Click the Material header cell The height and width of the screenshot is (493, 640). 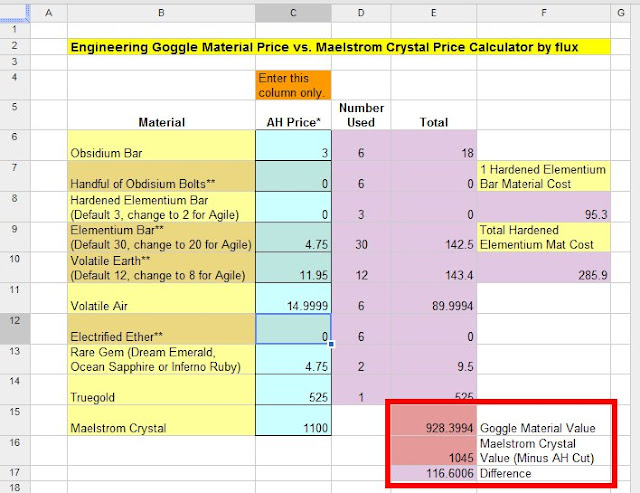tap(161, 115)
